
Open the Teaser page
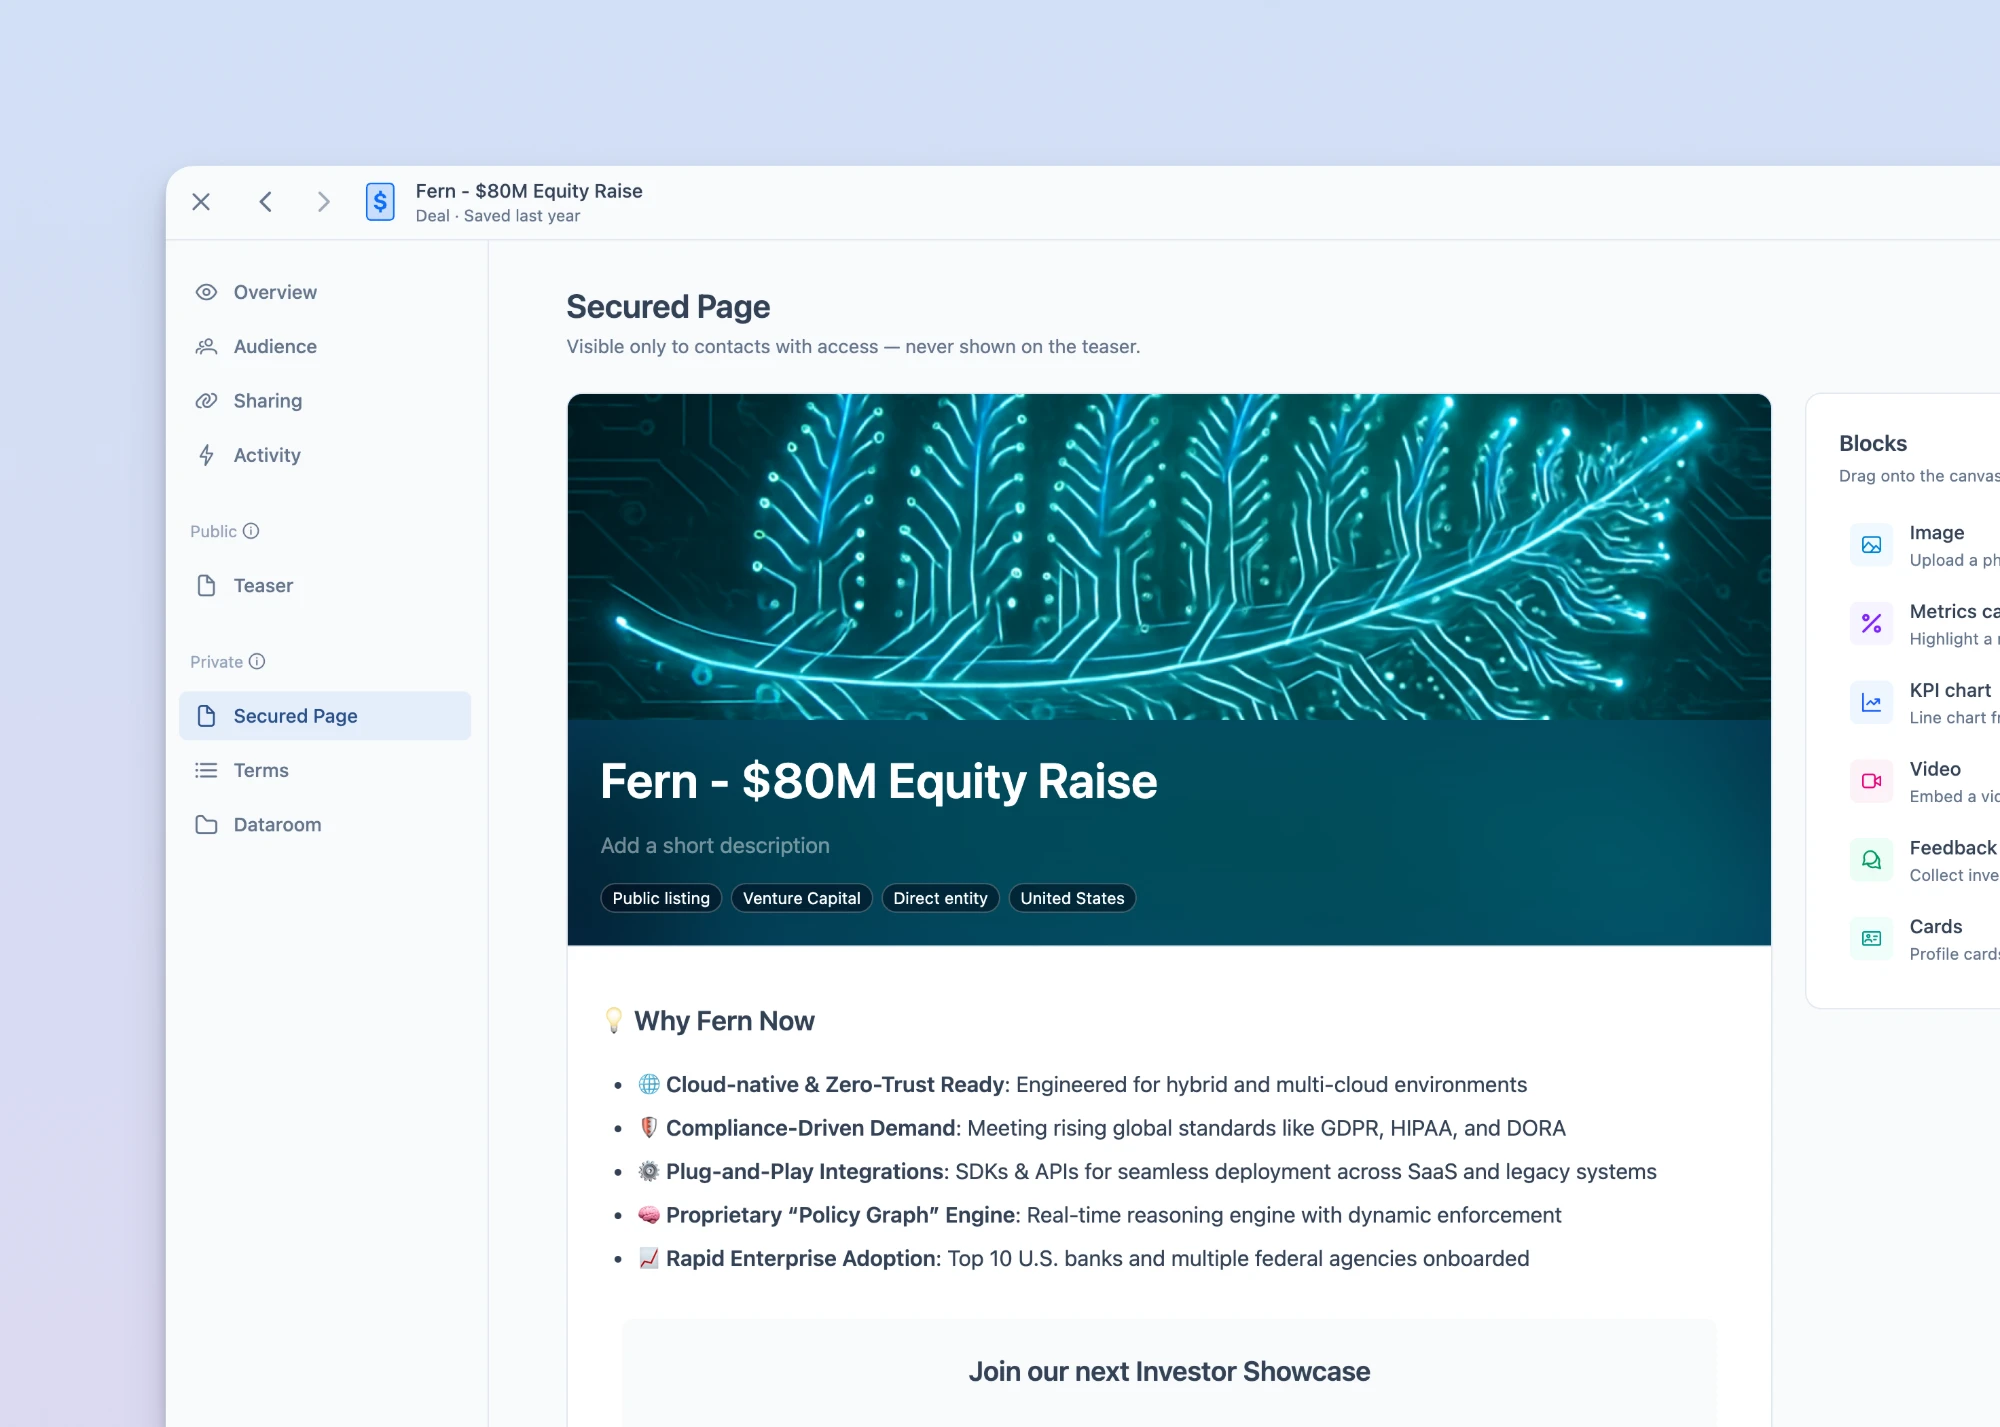pos(325,586)
